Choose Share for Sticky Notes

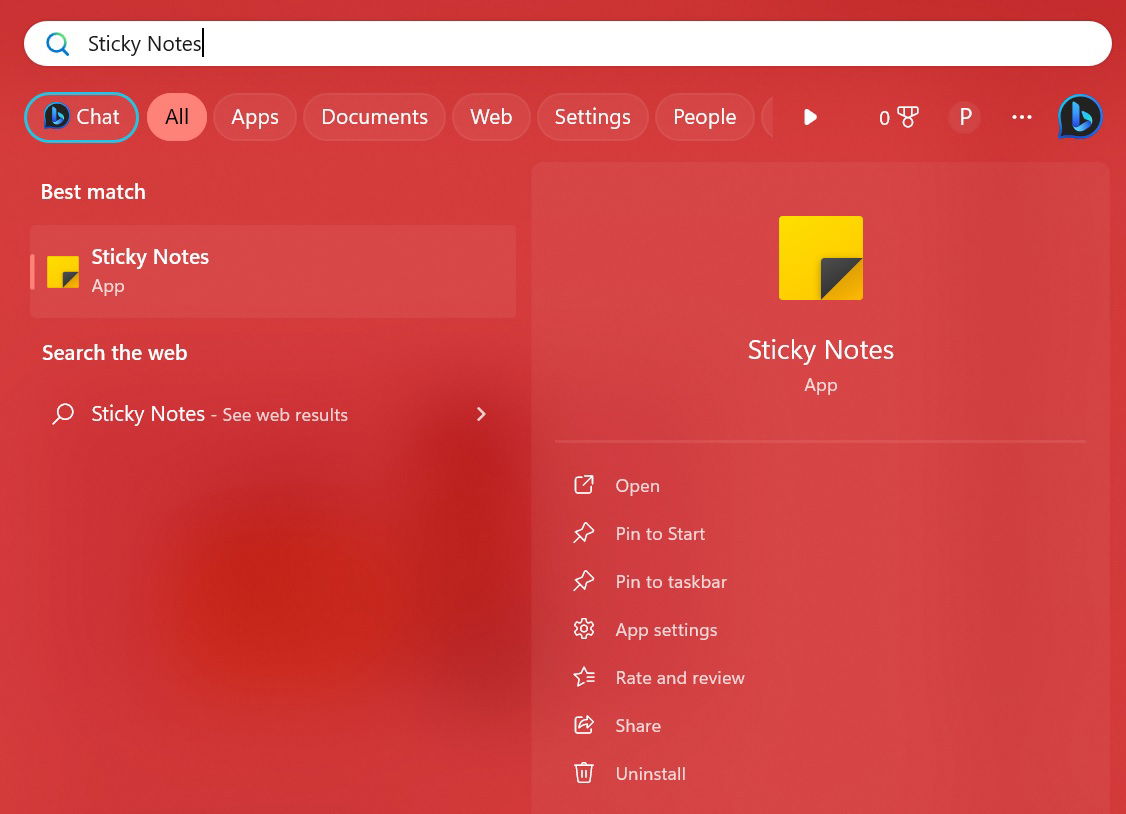click(x=638, y=726)
